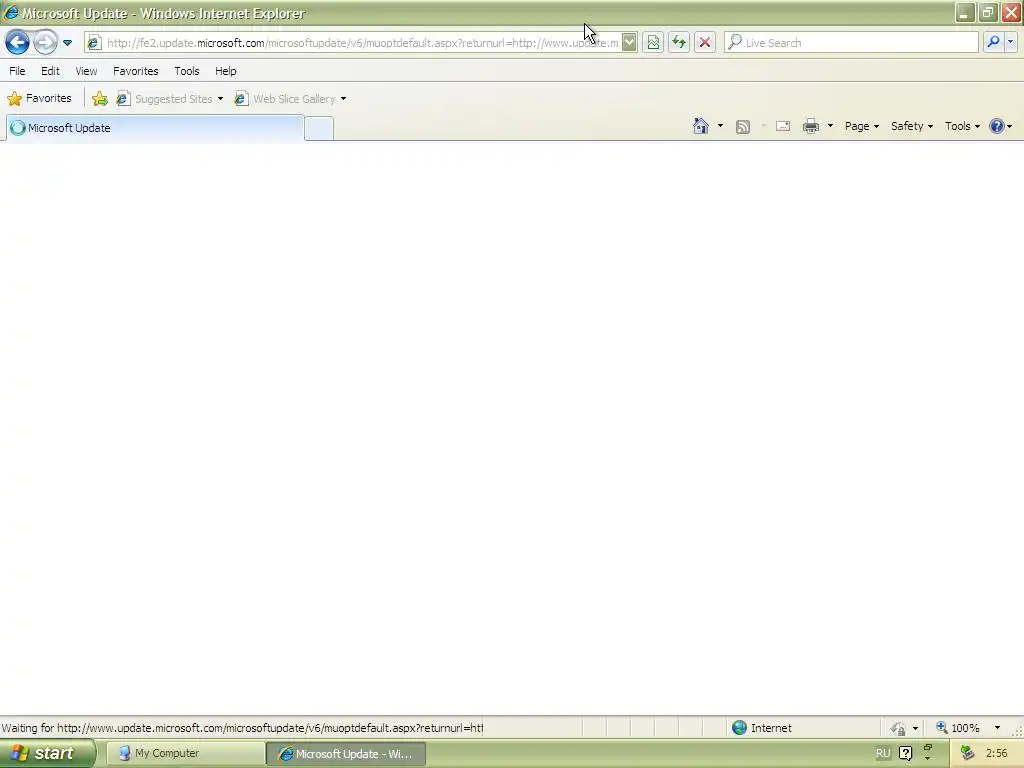The height and width of the screenshot is (768, 1024).
Task: Click the Add to Favorites Bar icon
Action: click(x=100, y=99)
